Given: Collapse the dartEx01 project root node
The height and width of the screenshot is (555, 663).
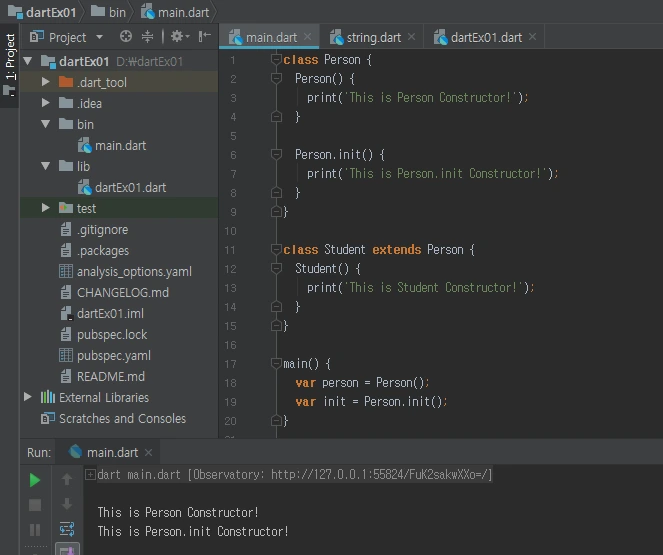Looking at the screenshot, I should click(28, 61).
